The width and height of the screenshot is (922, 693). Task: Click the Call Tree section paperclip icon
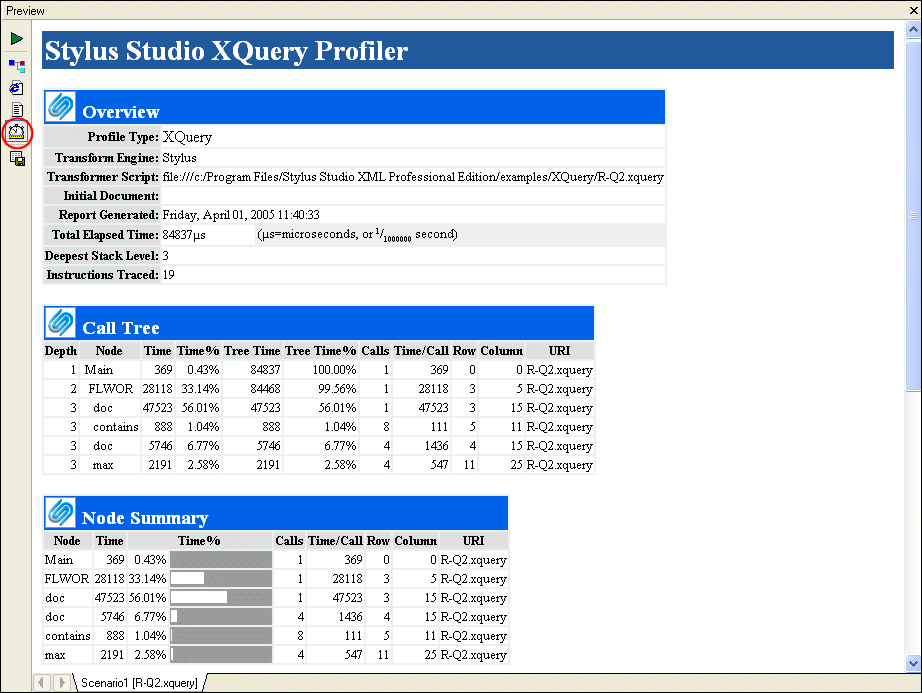[62, 323]
